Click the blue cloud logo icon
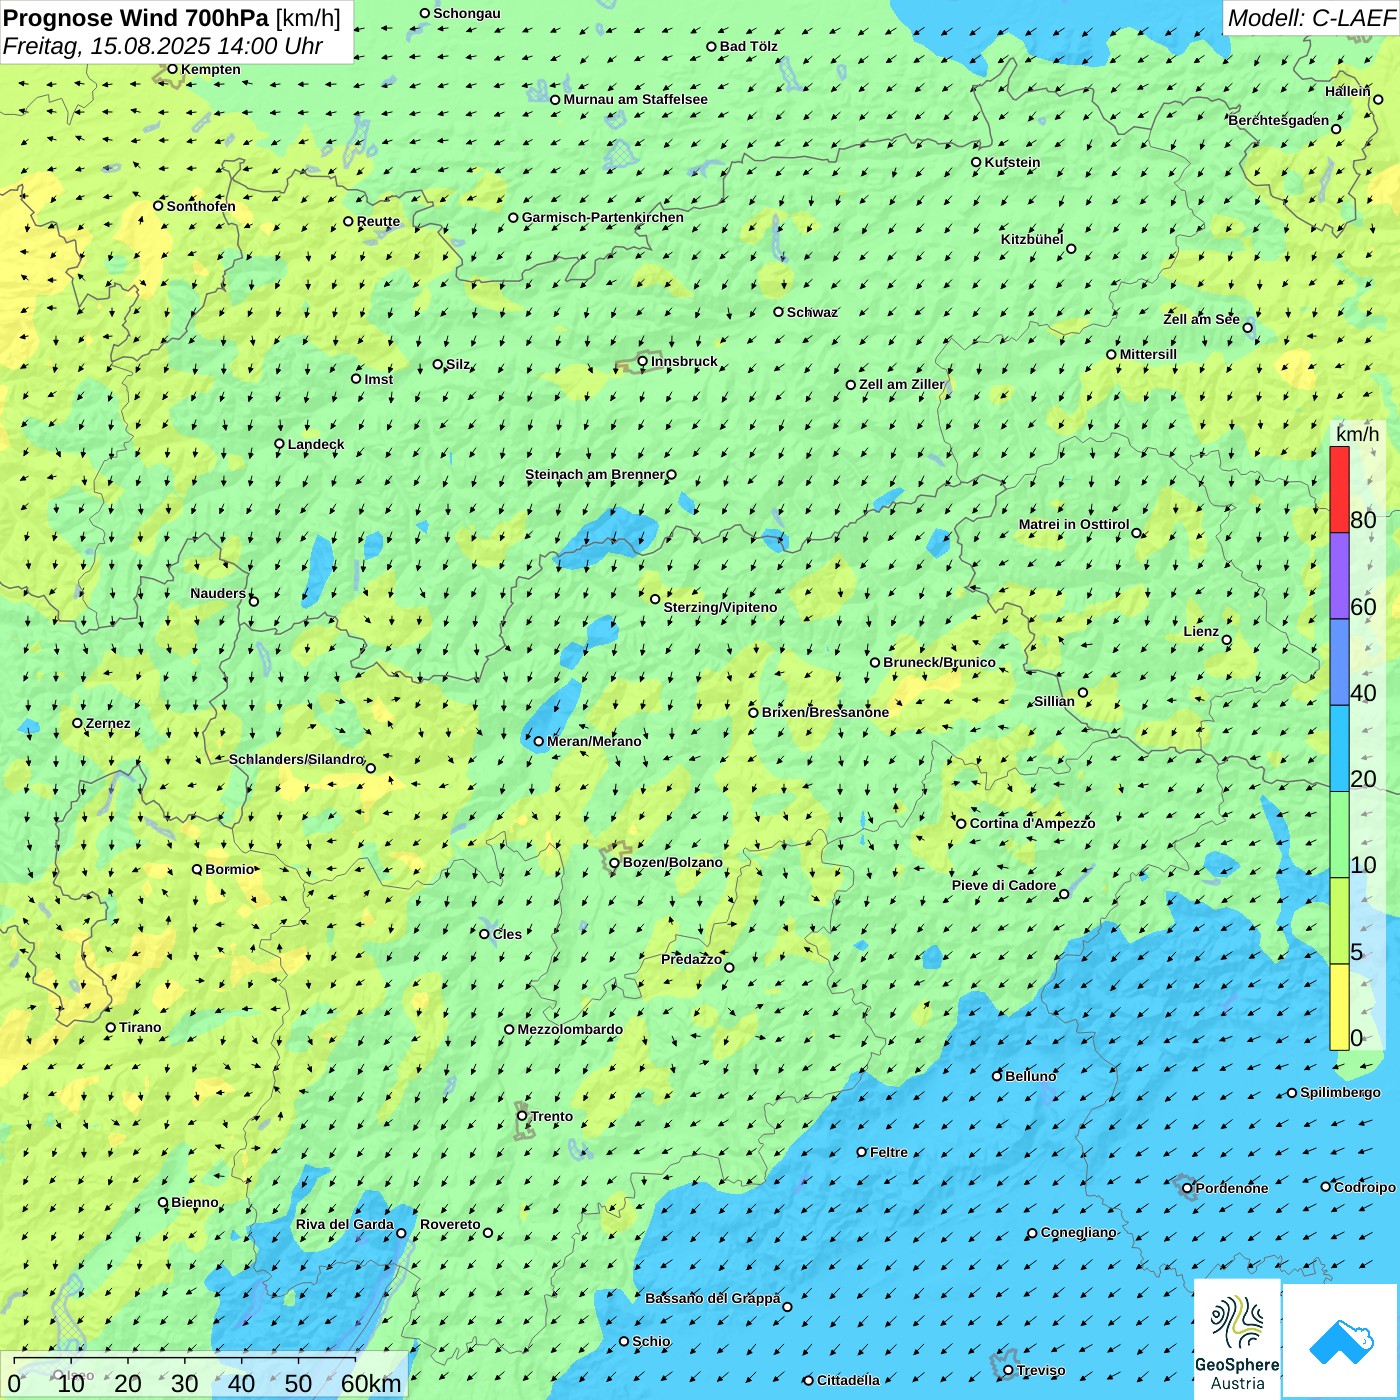This screenshot has height=1400, width=1400. coord(1340,1341)
